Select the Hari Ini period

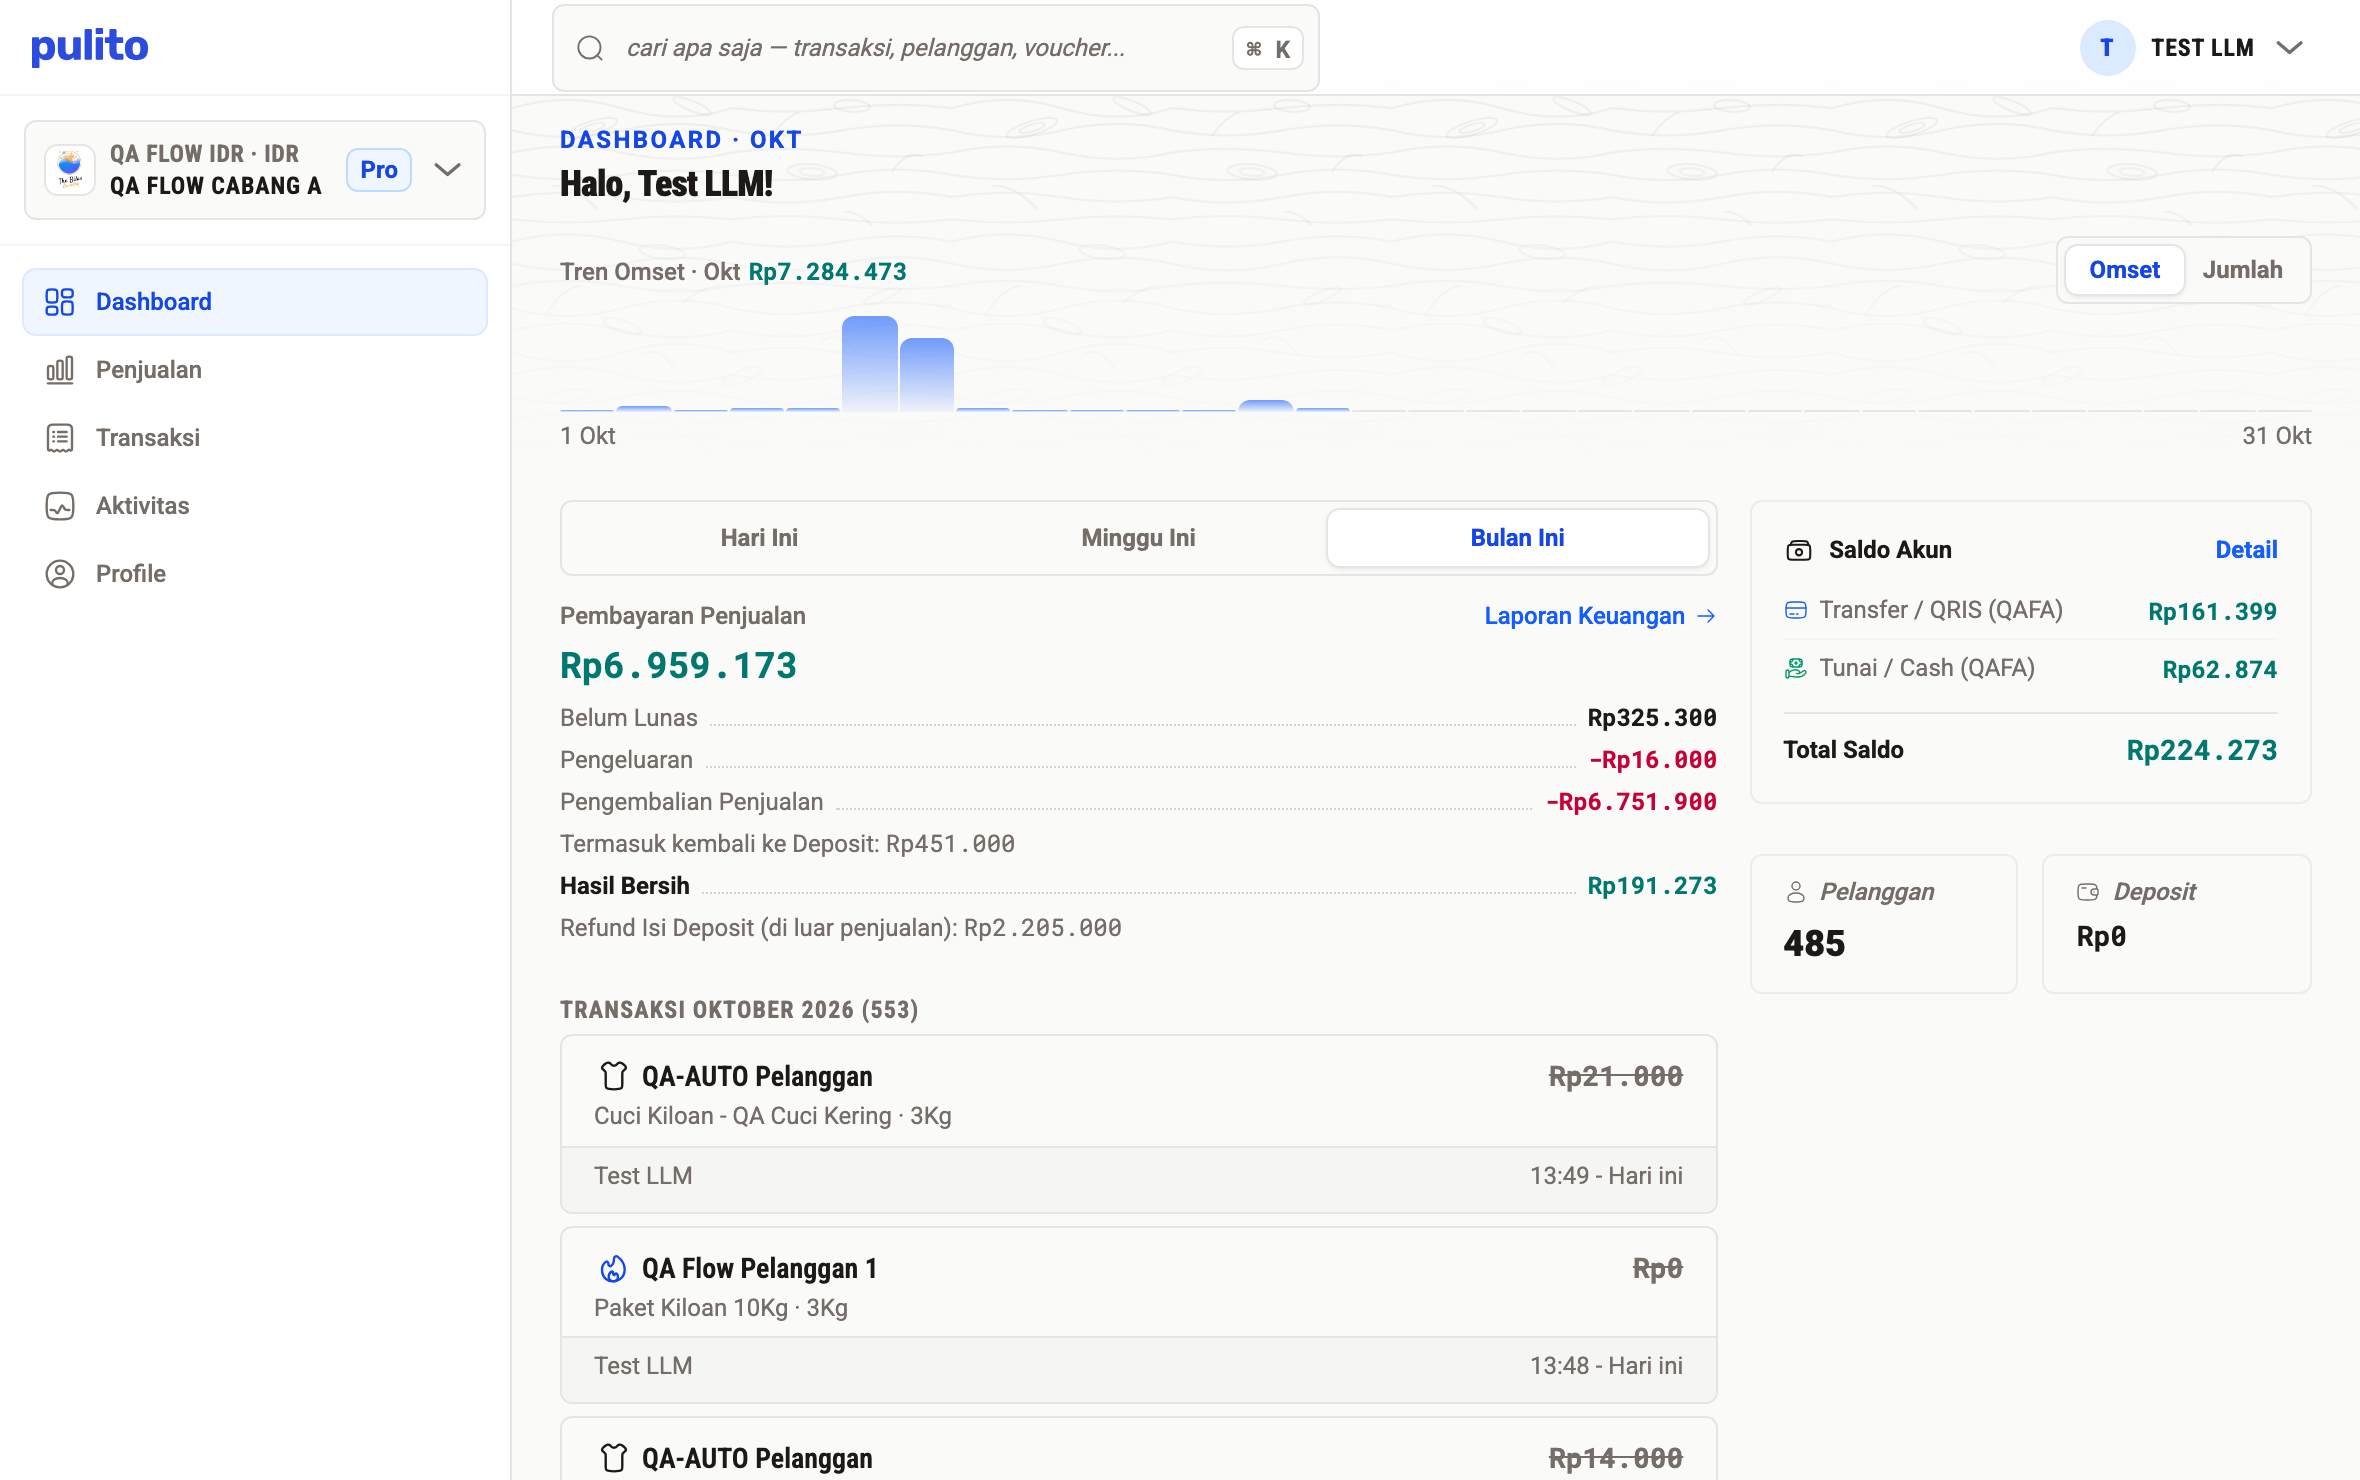click(759, 538)
